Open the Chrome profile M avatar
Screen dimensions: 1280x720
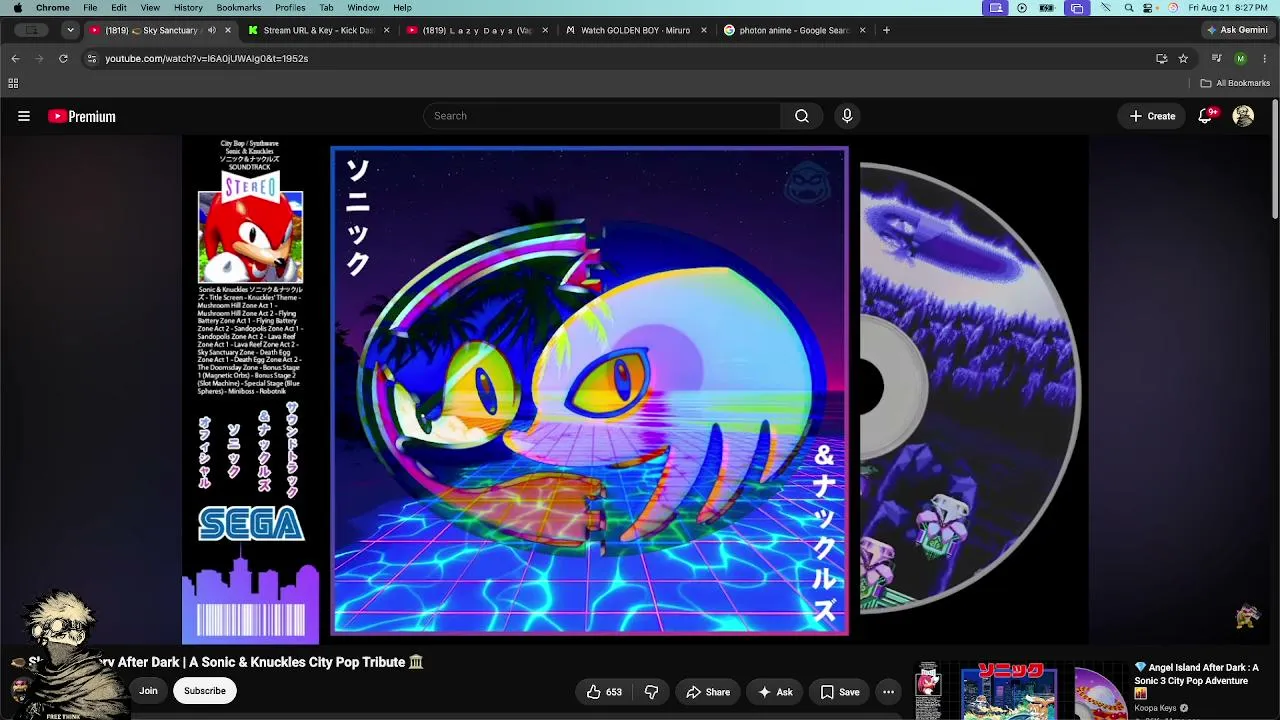tap(1241, 58)
